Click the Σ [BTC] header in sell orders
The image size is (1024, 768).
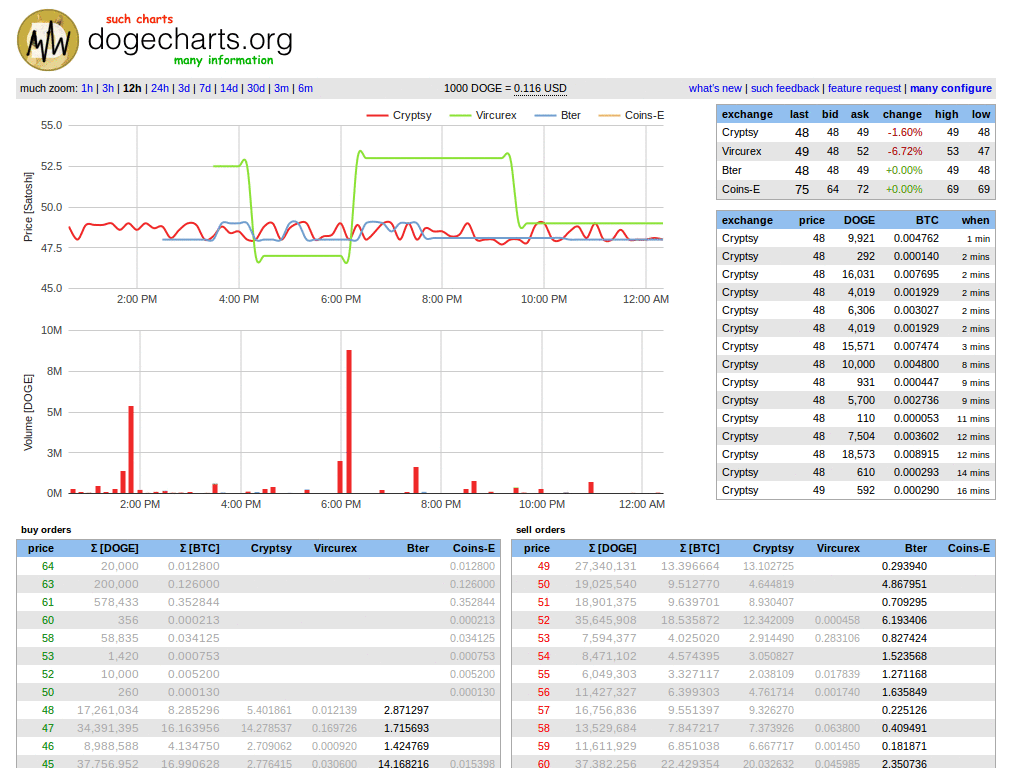[699, 549]
